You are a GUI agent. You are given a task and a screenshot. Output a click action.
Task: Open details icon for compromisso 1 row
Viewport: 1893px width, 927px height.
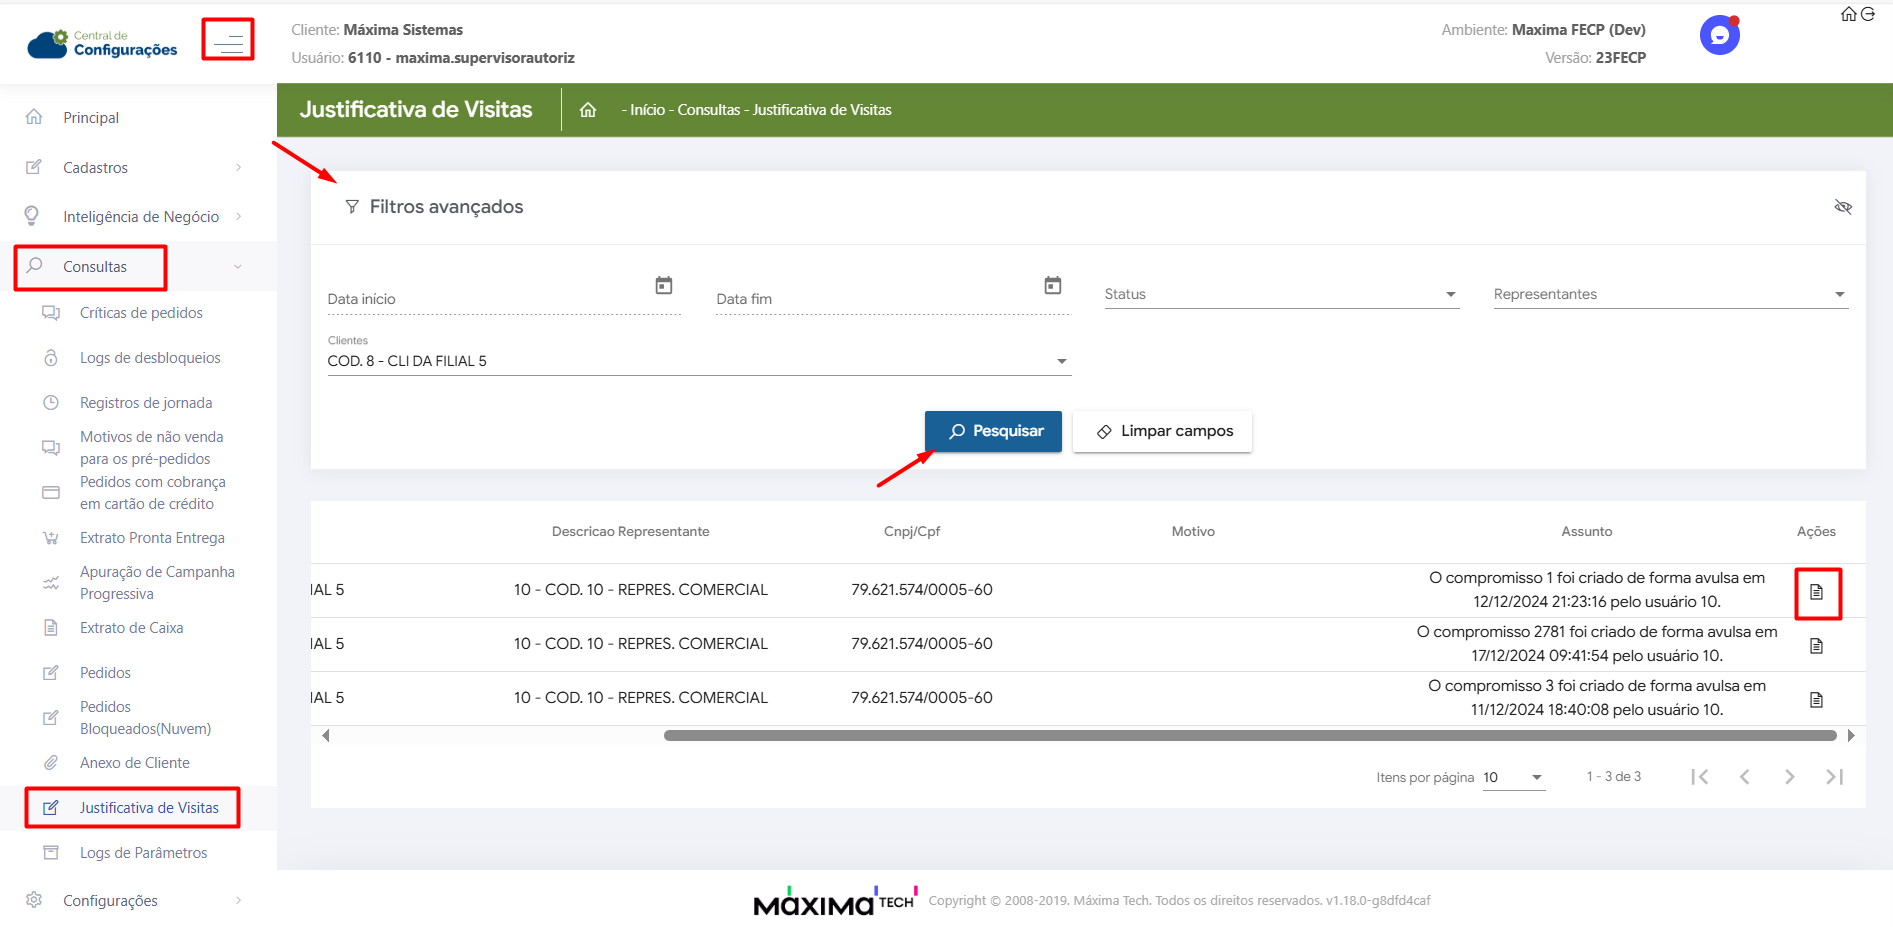click(x=1816, y=592)
